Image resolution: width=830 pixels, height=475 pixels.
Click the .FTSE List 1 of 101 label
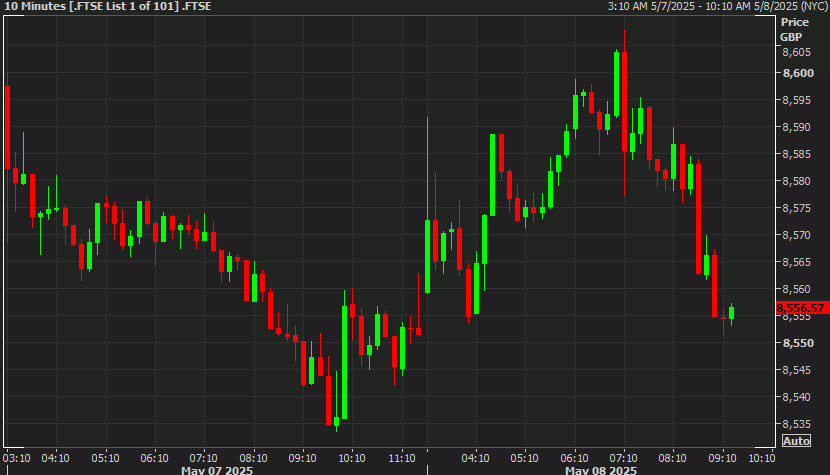(124, 6)
